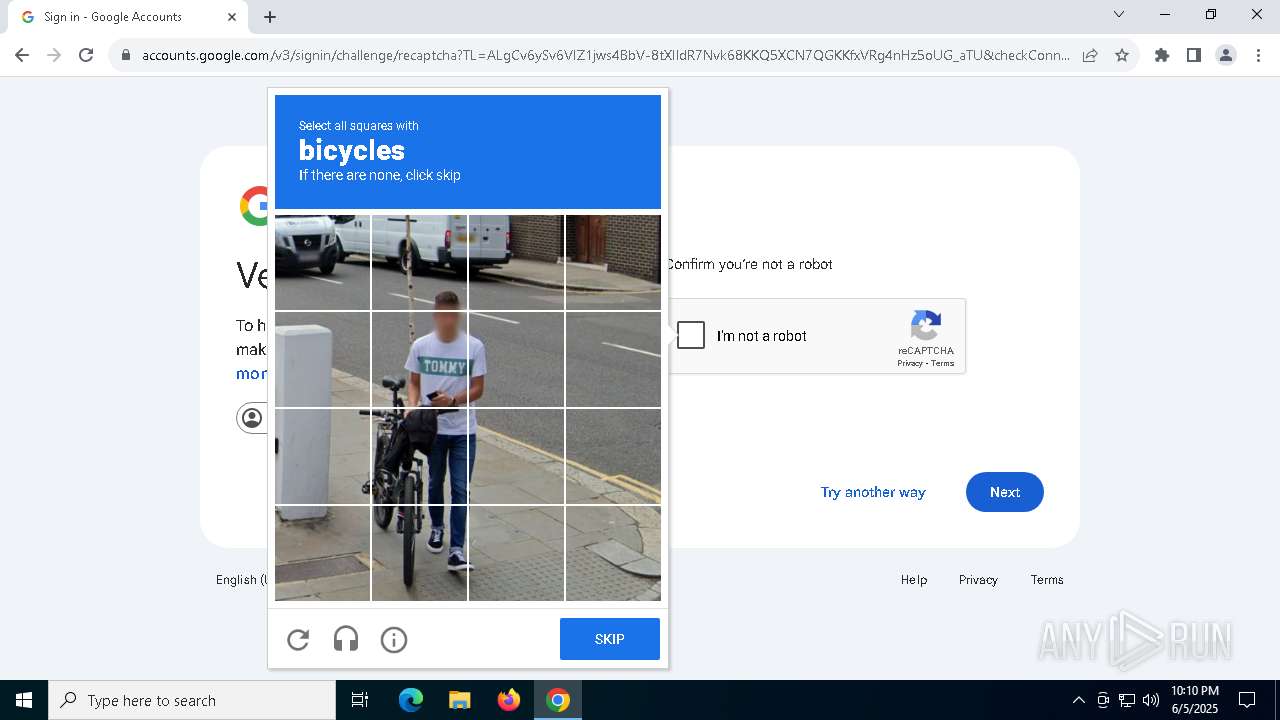Image resolution: width=1280 pixels, height=720 pixels.
Task: Open the reCAPTCHA Terms link
Action: (943, 364)
